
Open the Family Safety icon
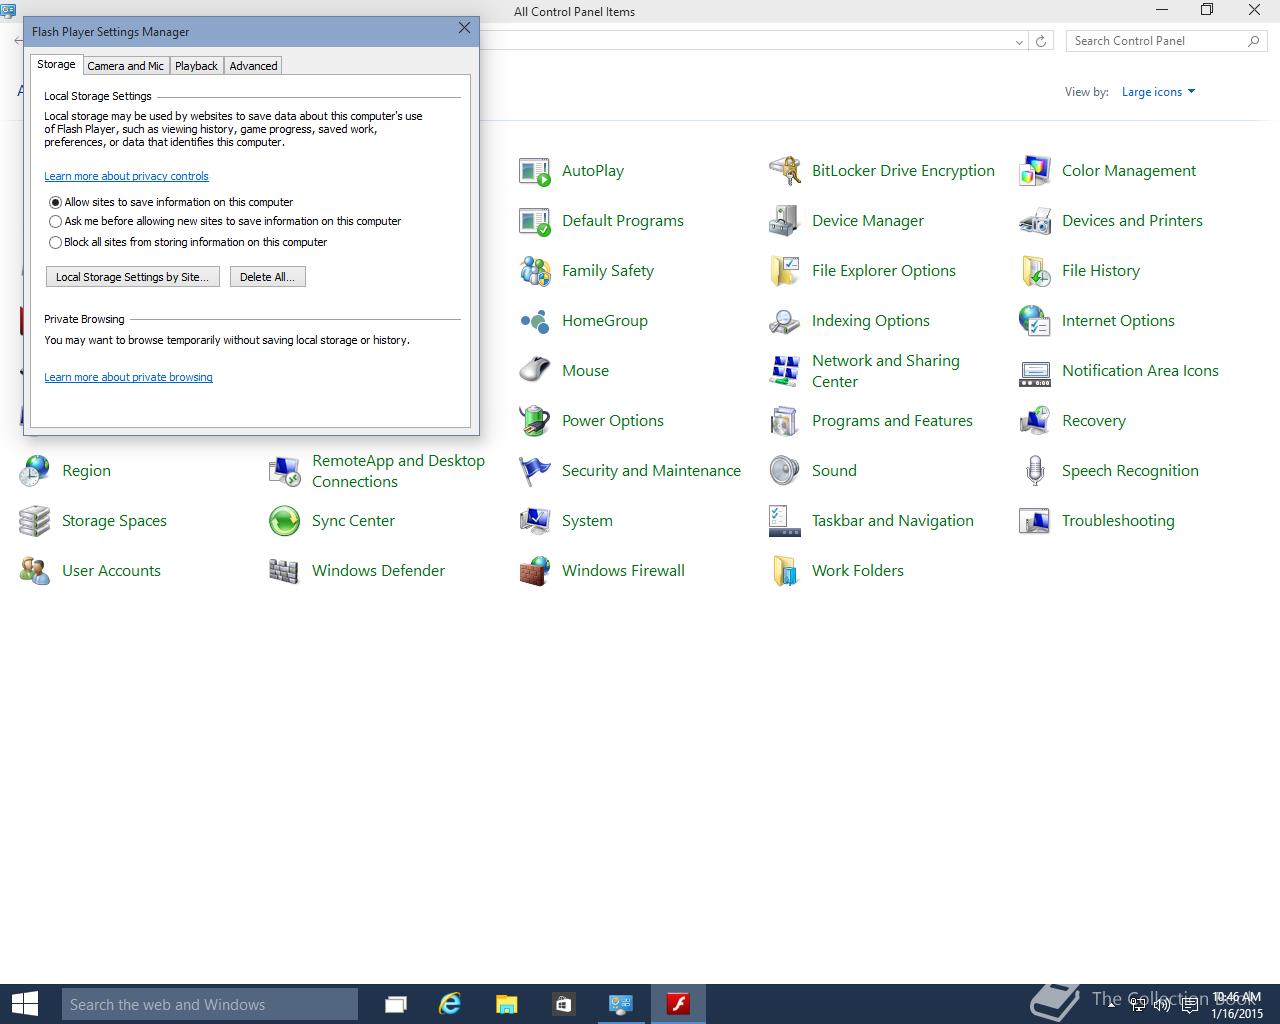click(x=535, y=271)
